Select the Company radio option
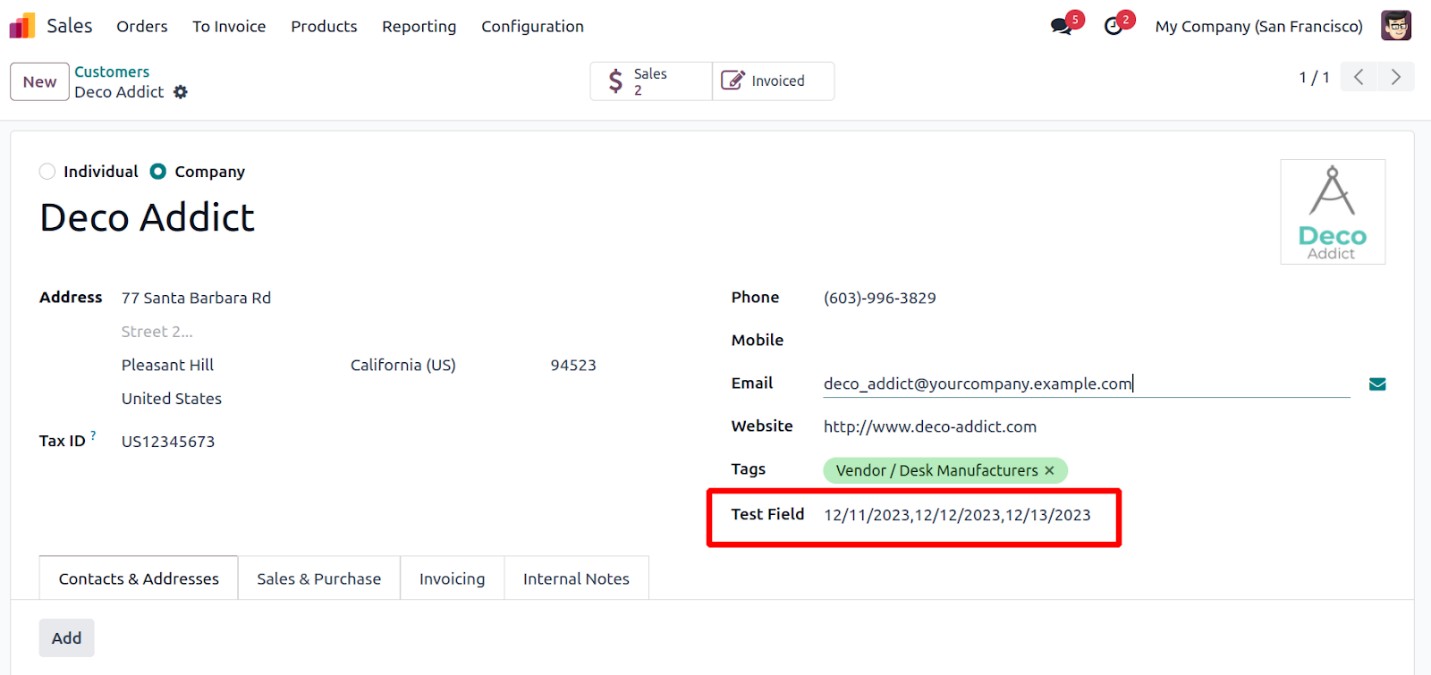The image size is (1431, 675). pyautogui.click(x=158, y=172)
